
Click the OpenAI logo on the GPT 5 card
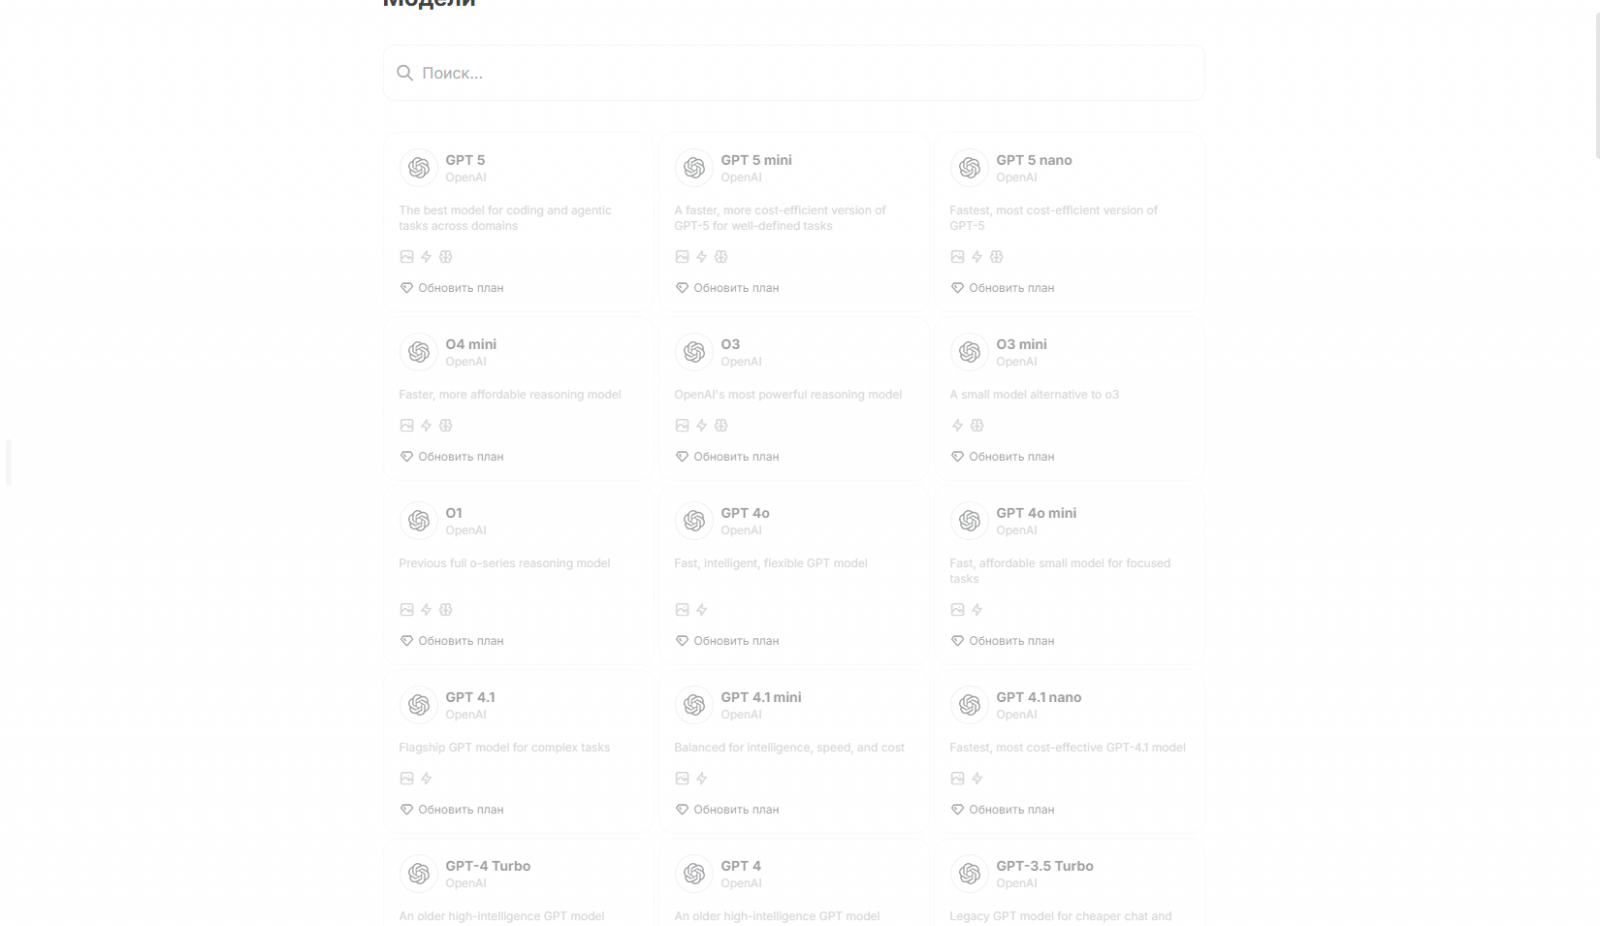[419, 168]
